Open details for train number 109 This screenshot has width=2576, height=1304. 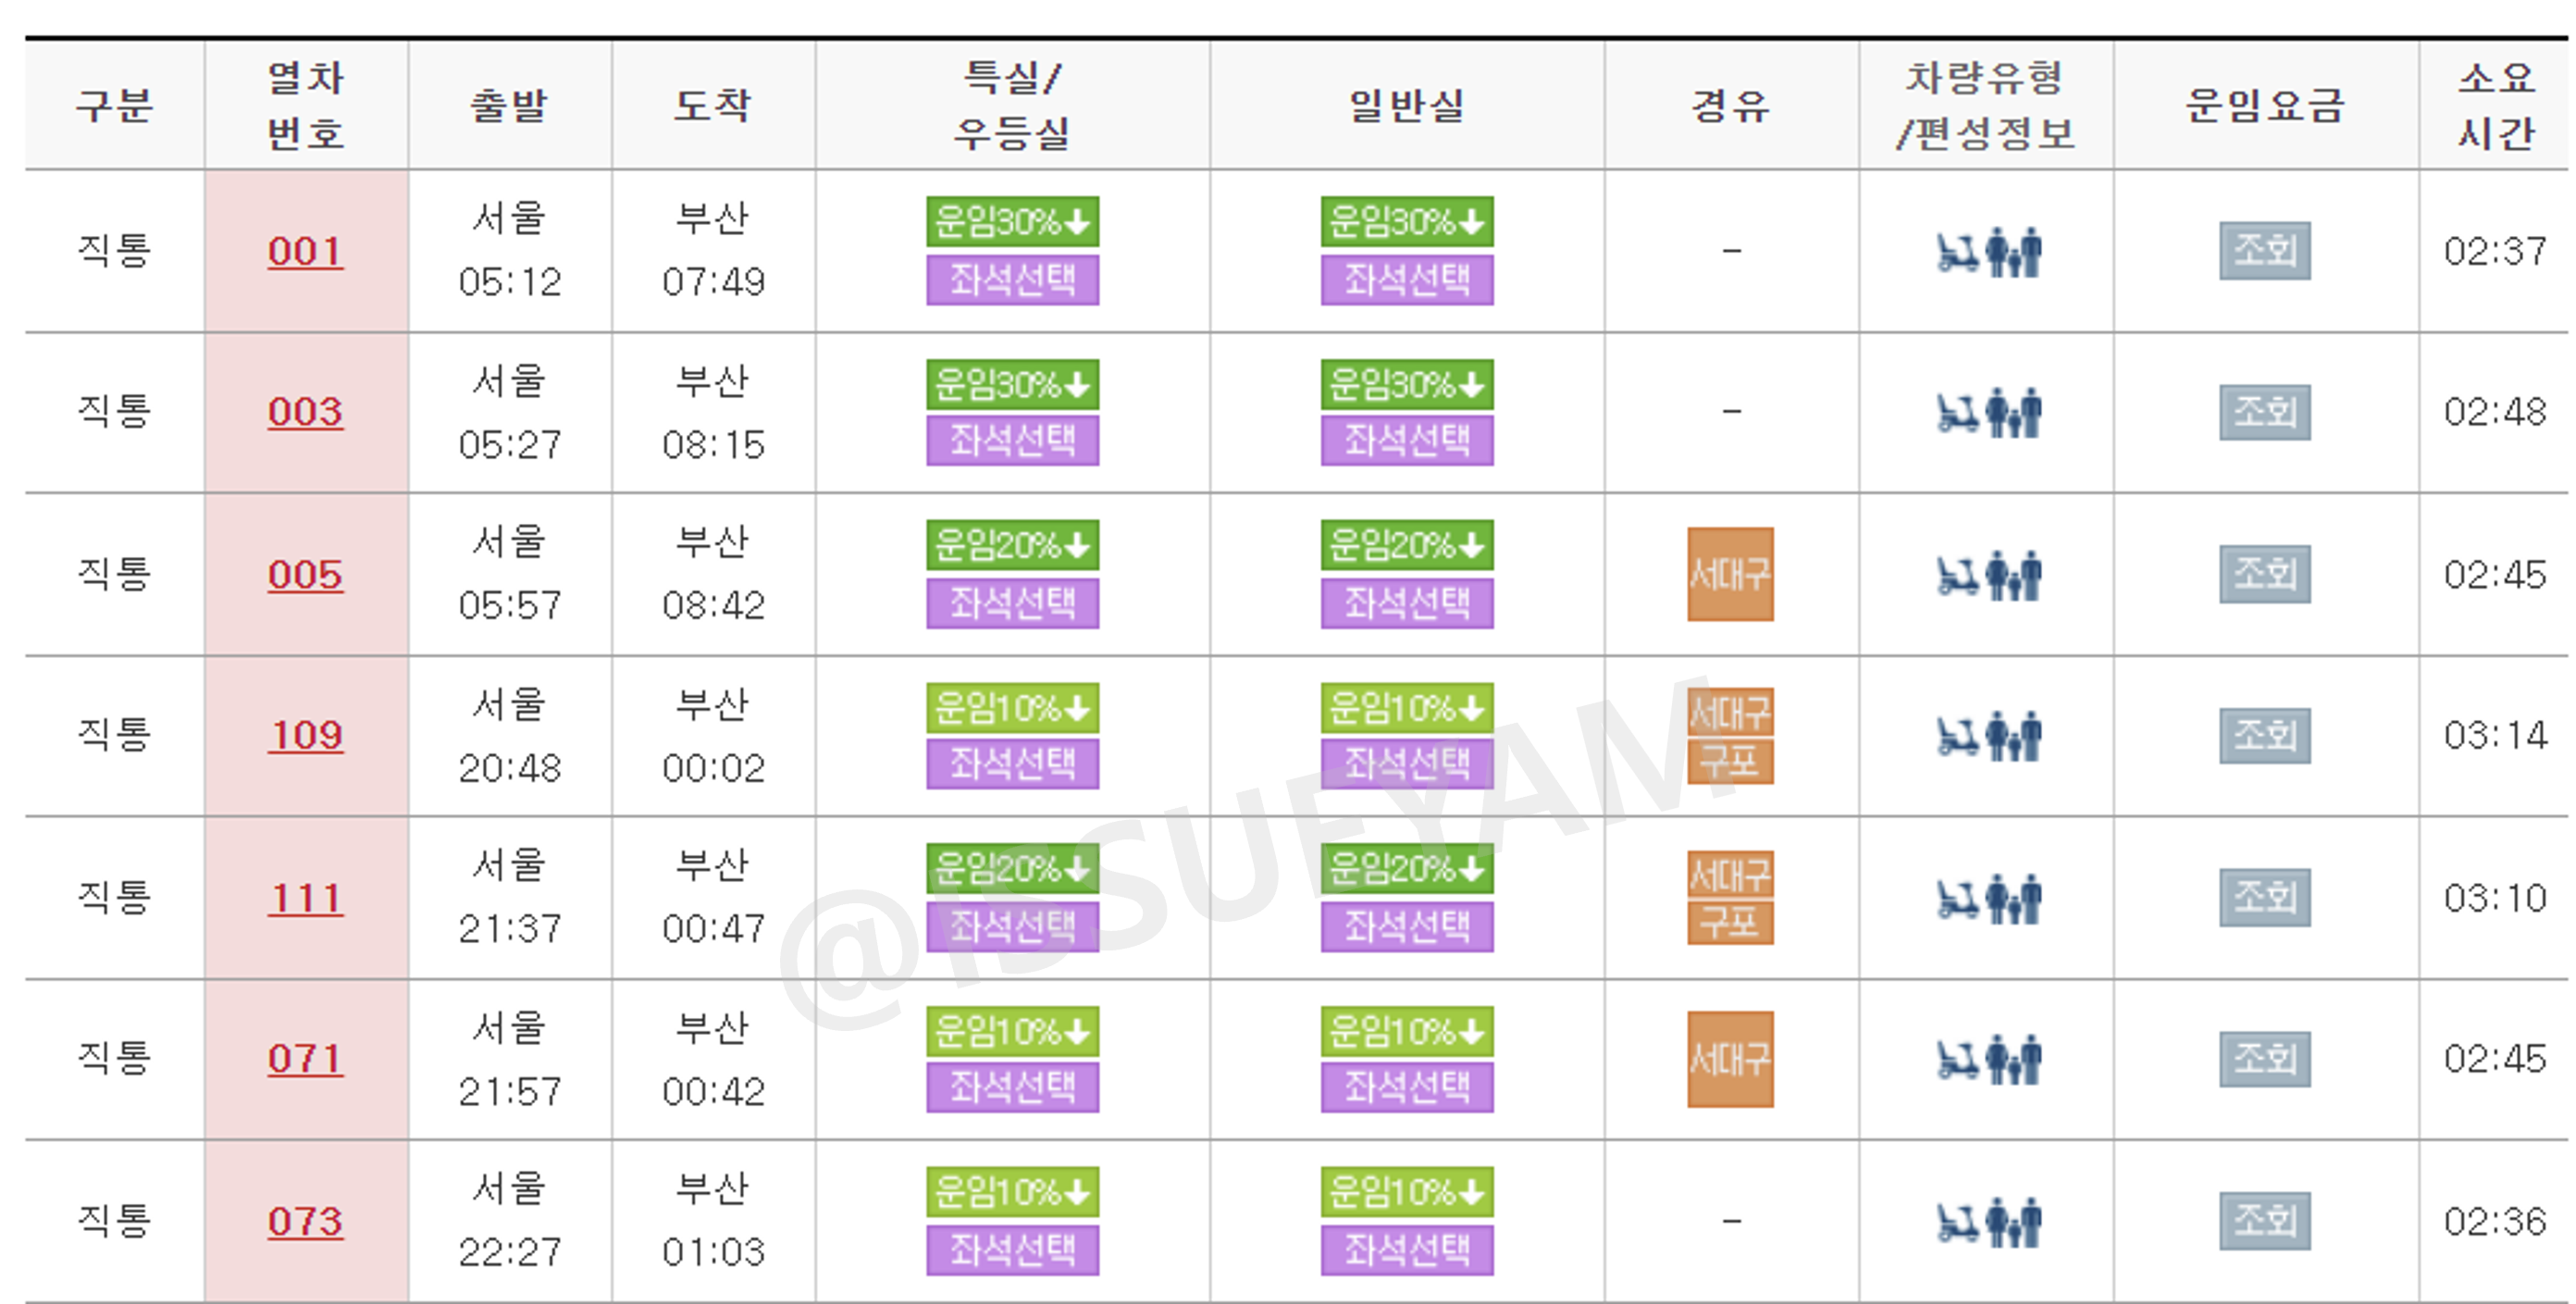click(x=305, y=737)
